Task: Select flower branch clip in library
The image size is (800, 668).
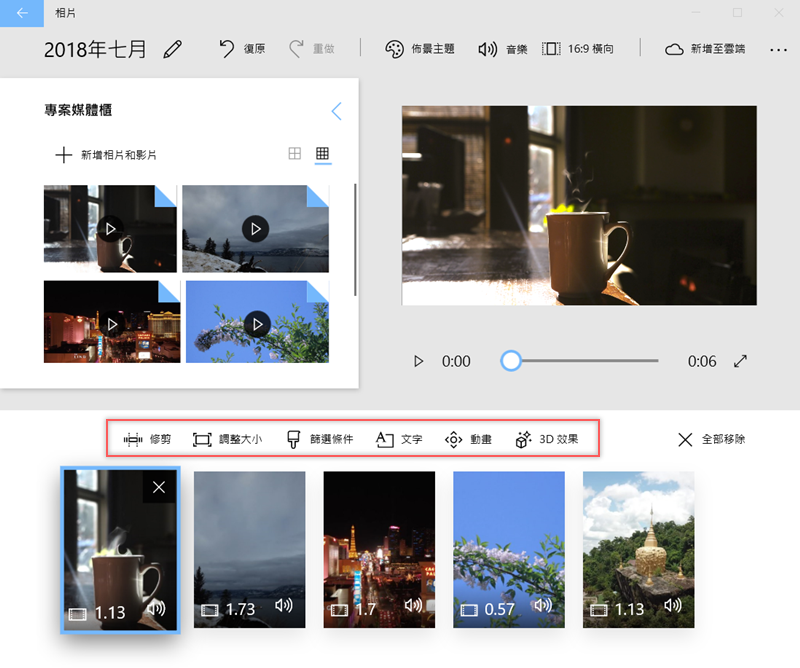Action: [x=258, y=321]
